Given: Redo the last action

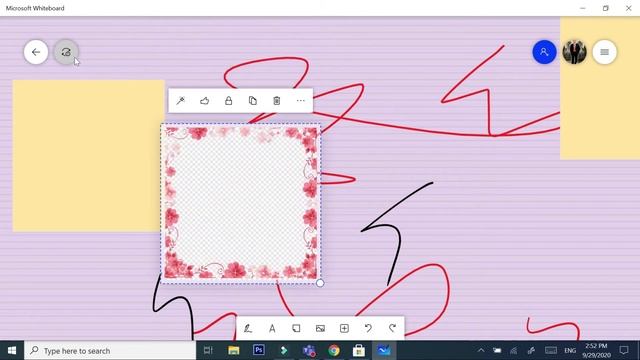Looking at the screenshot, I should point(392,328).
